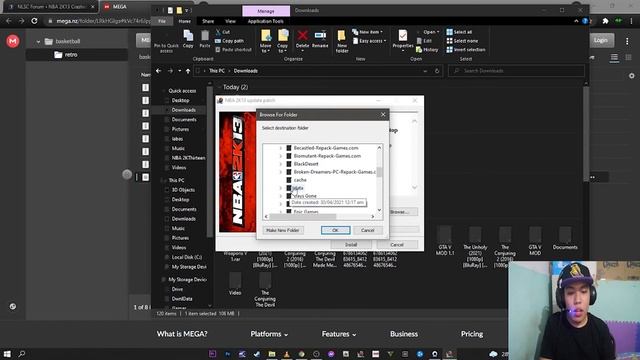Click Copy path in the ribbon

(x=229, y=41)
